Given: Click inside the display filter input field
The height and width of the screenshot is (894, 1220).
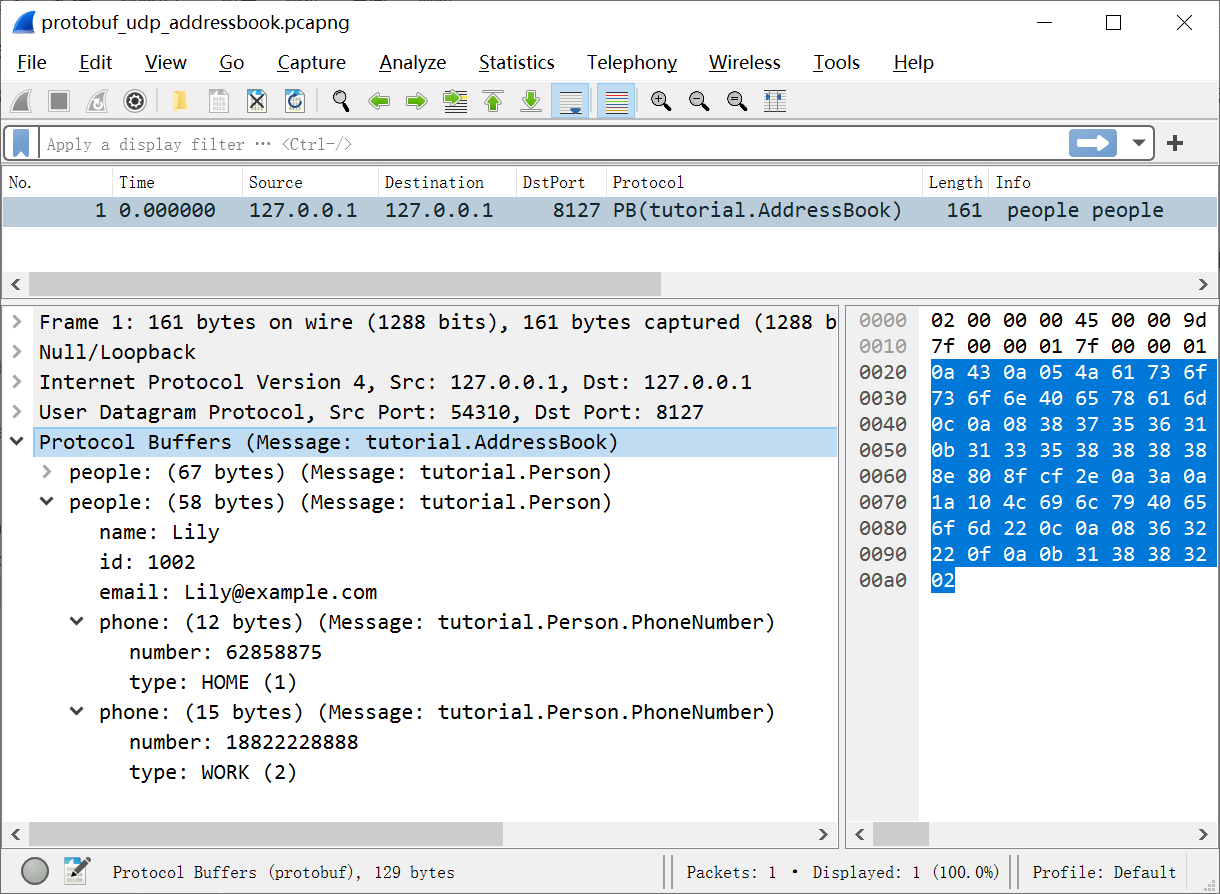Looking at the screenshot, I should point(500,143).
